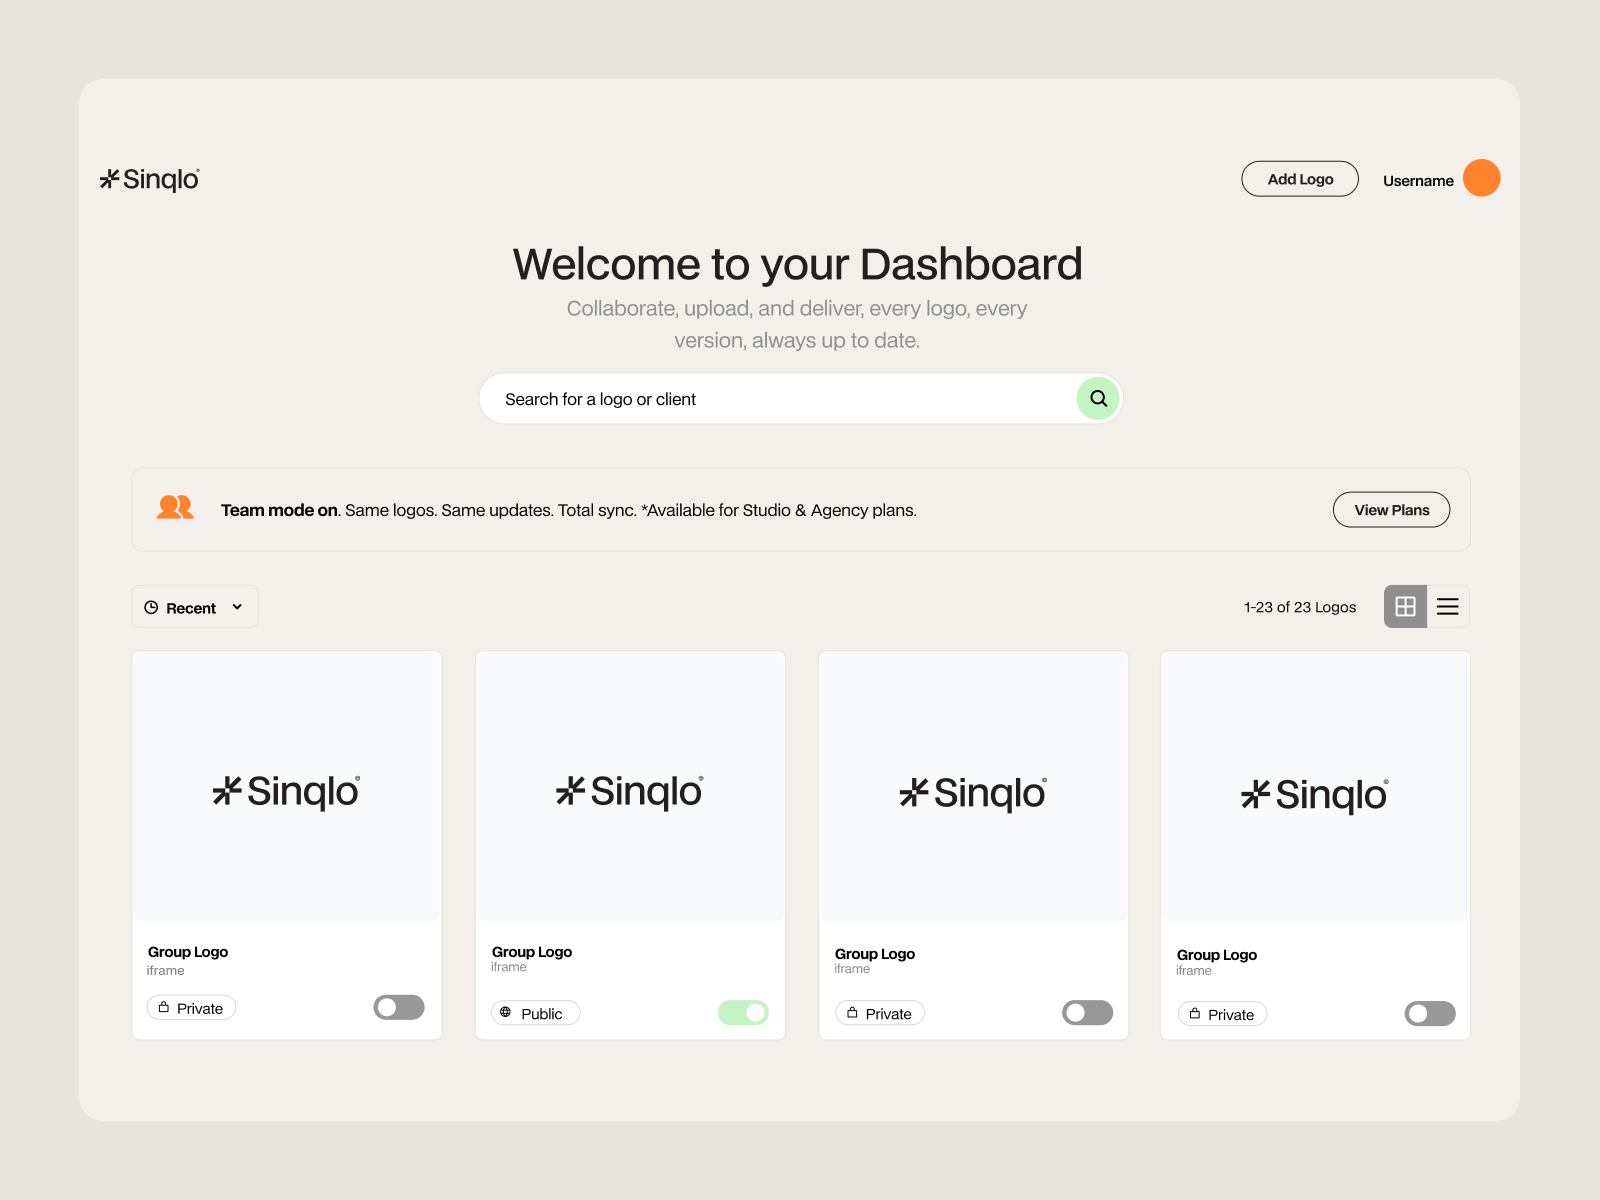Click the search magnifier icon
This screenshot has width=1600, height=1200.
click(x=1097, y=398)
